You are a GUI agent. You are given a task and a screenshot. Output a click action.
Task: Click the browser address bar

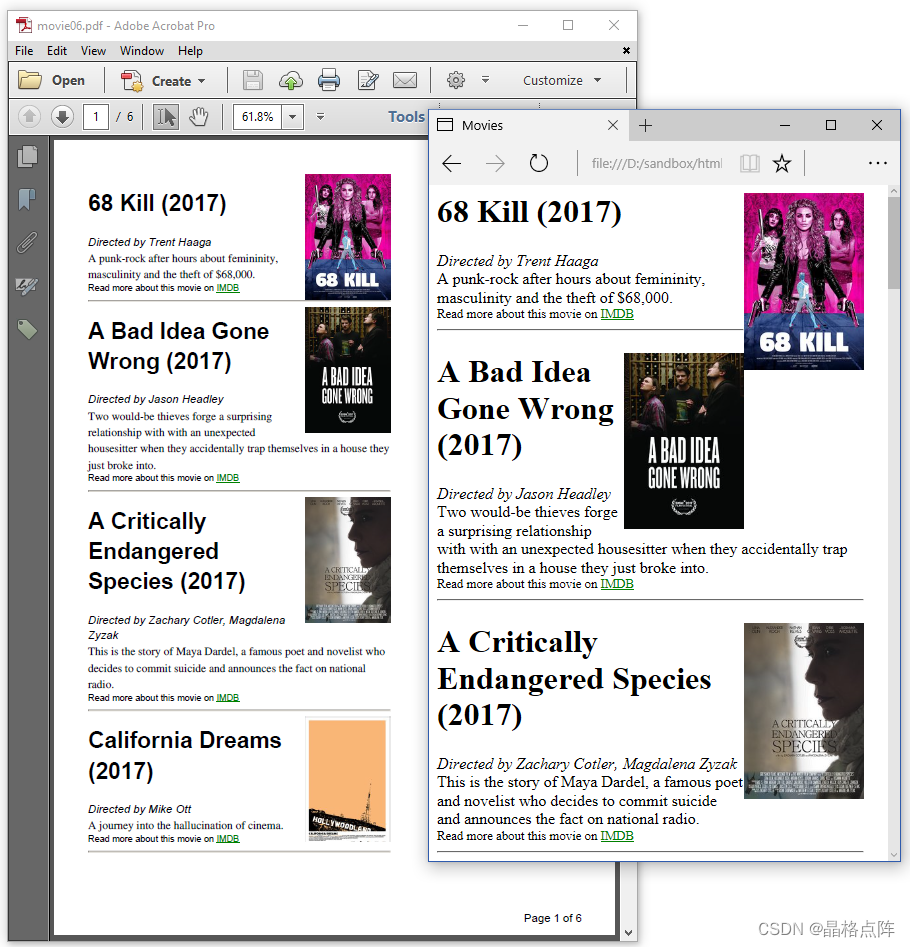tap(656, 163)
